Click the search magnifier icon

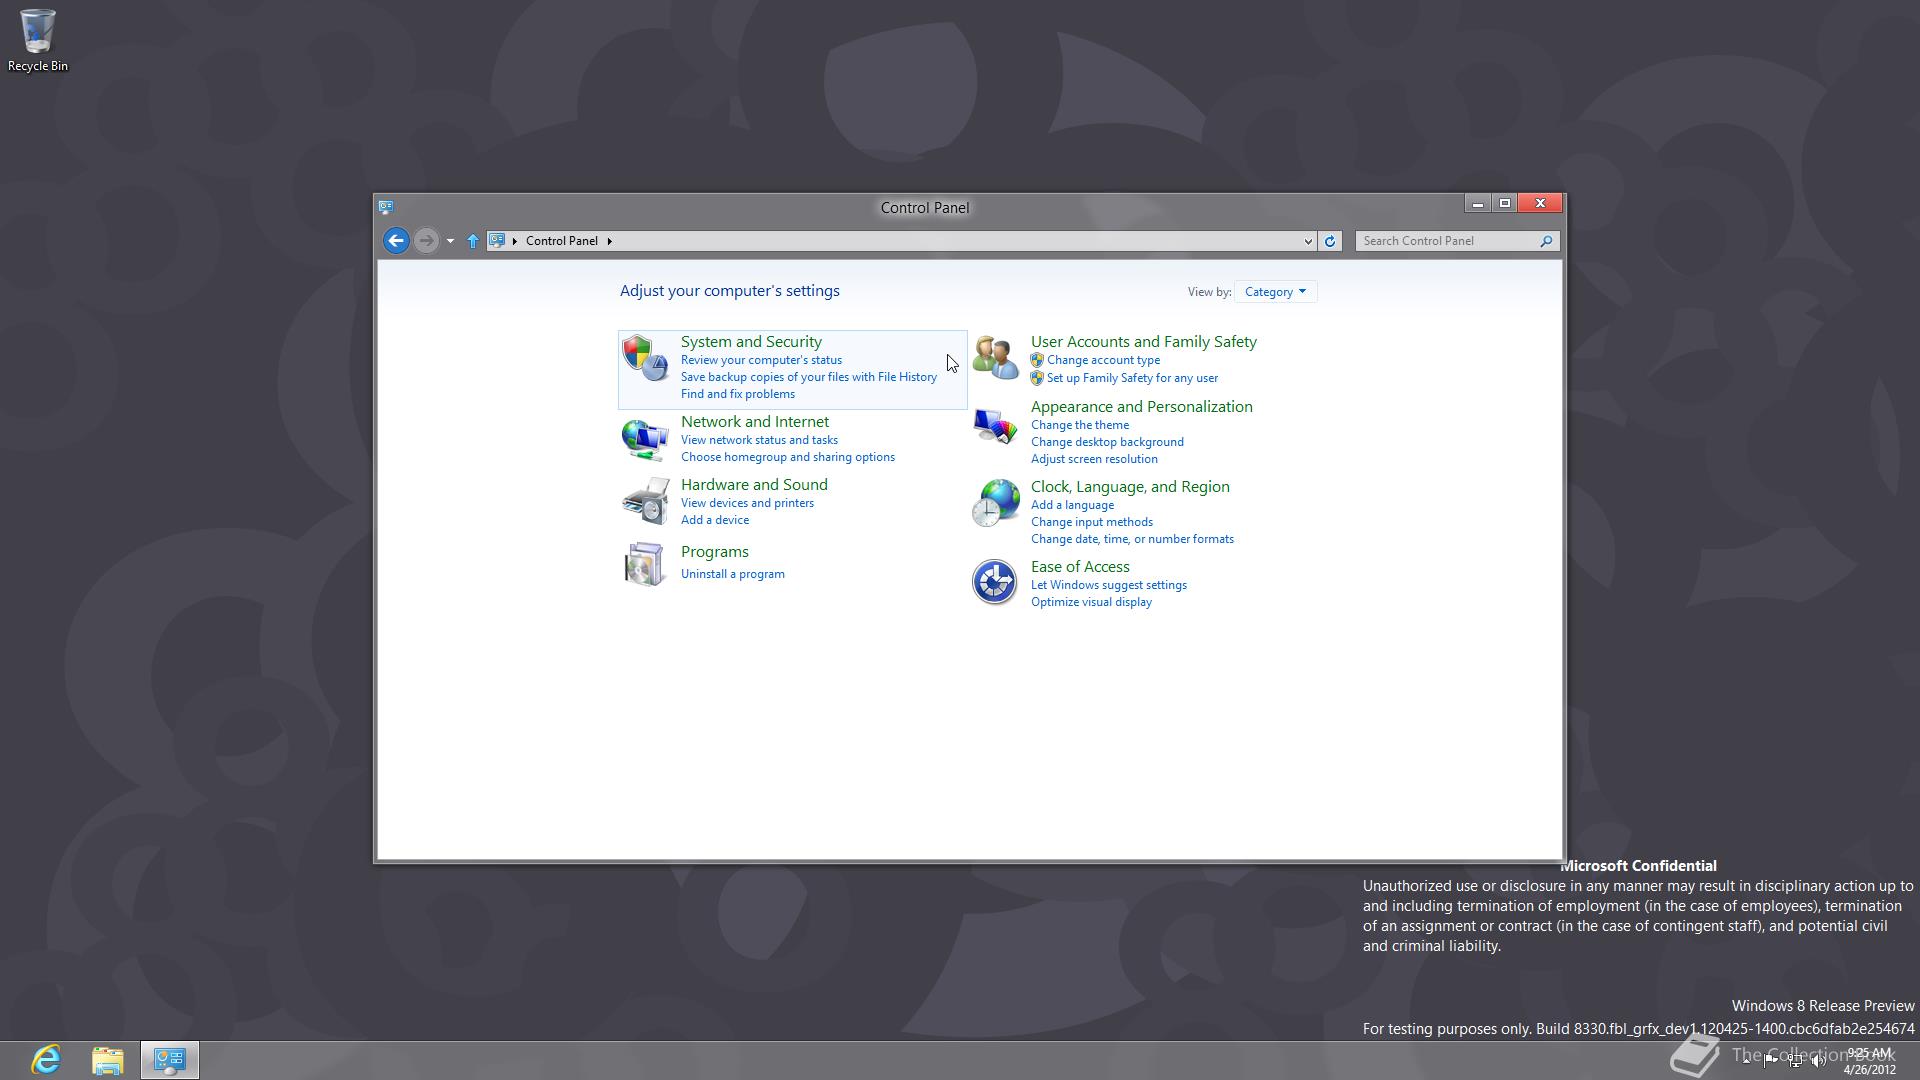(x=1546, y=241)
